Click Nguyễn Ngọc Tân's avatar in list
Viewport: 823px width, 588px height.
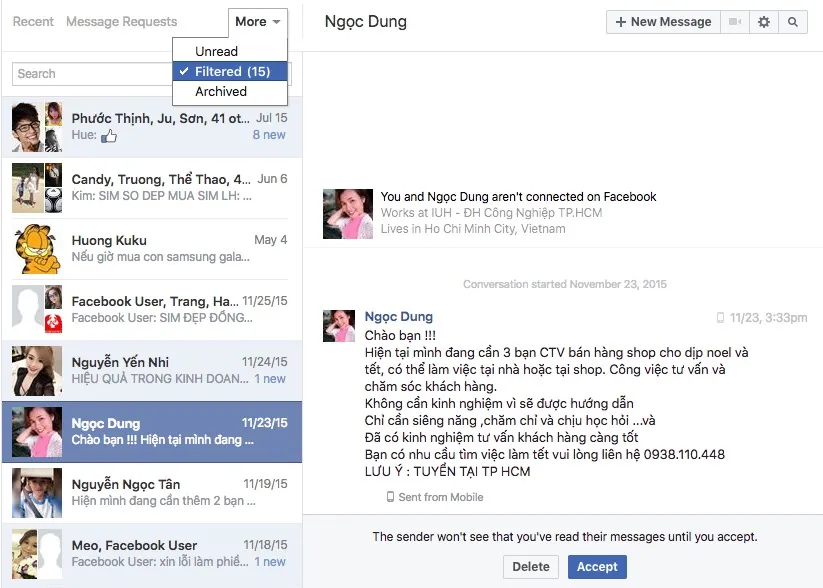point(37,493)
